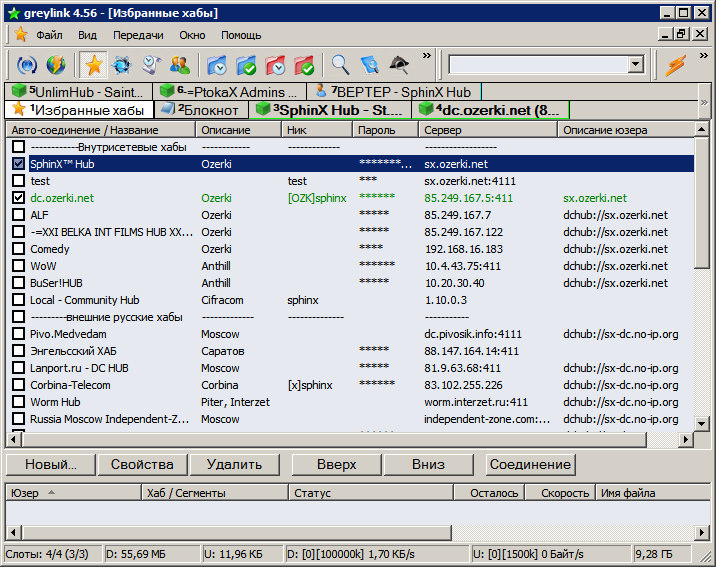Click the toolbar combo box text field
Viewport: 716px width, 567px height.
coord(538,64)
